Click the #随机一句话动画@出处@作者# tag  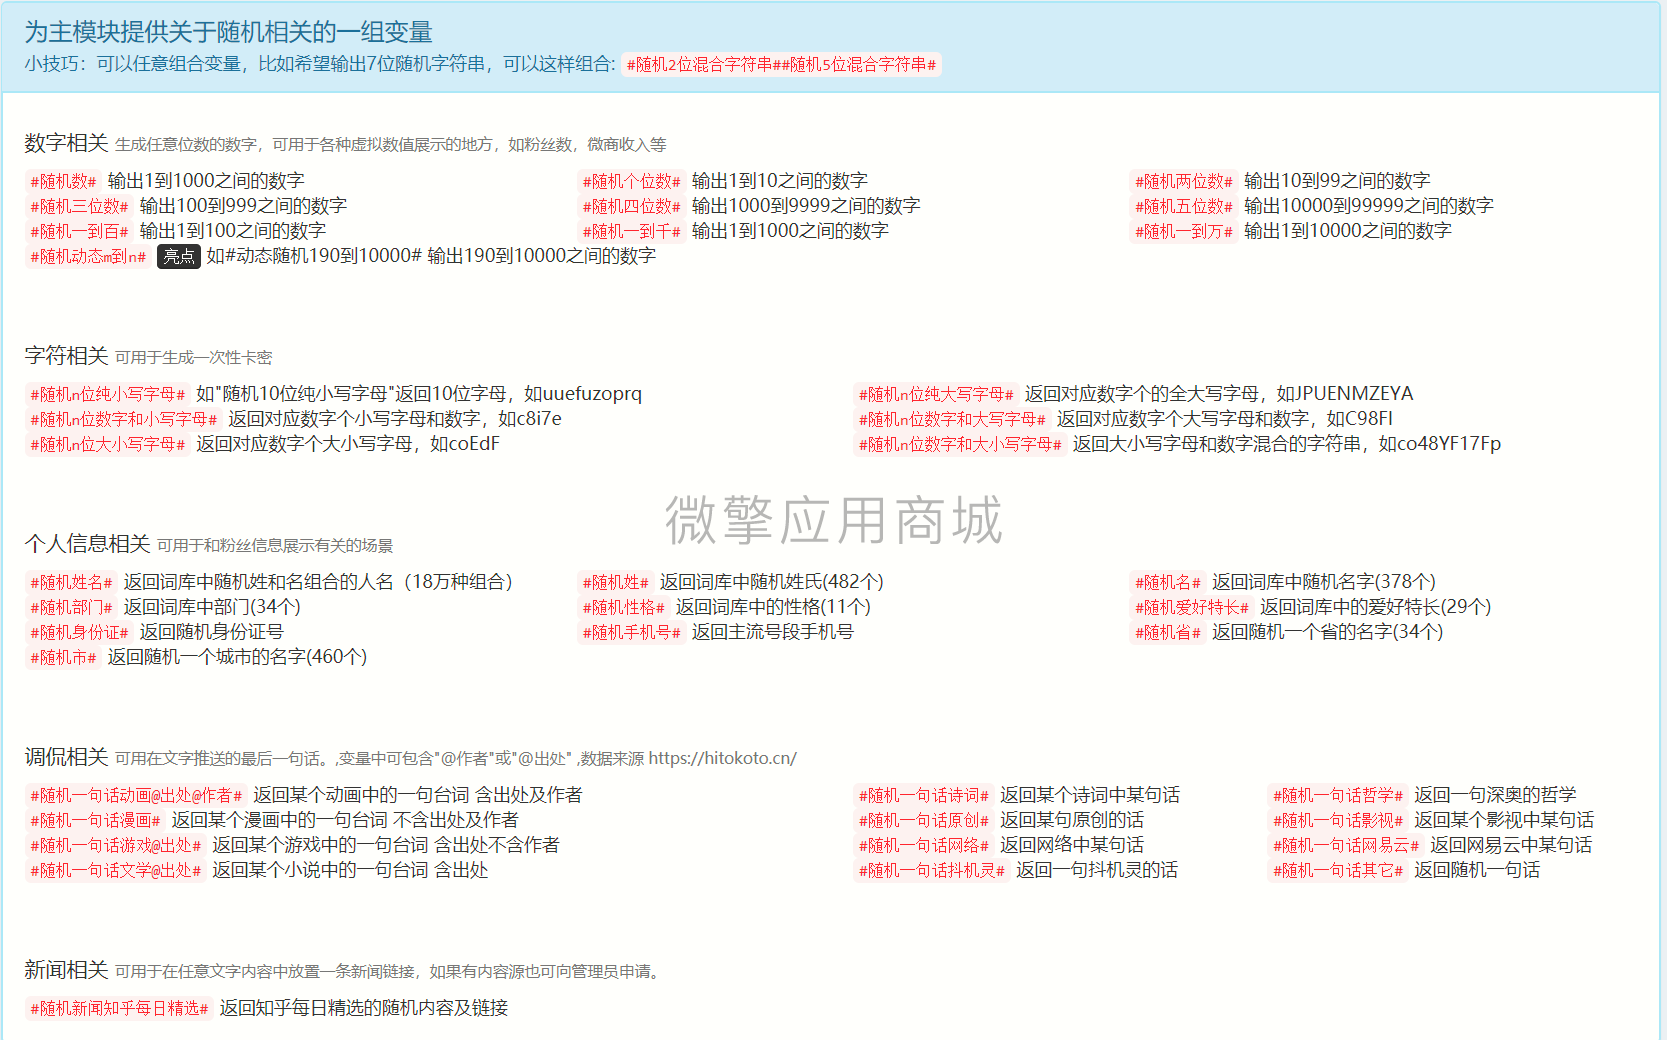(136, 795)
